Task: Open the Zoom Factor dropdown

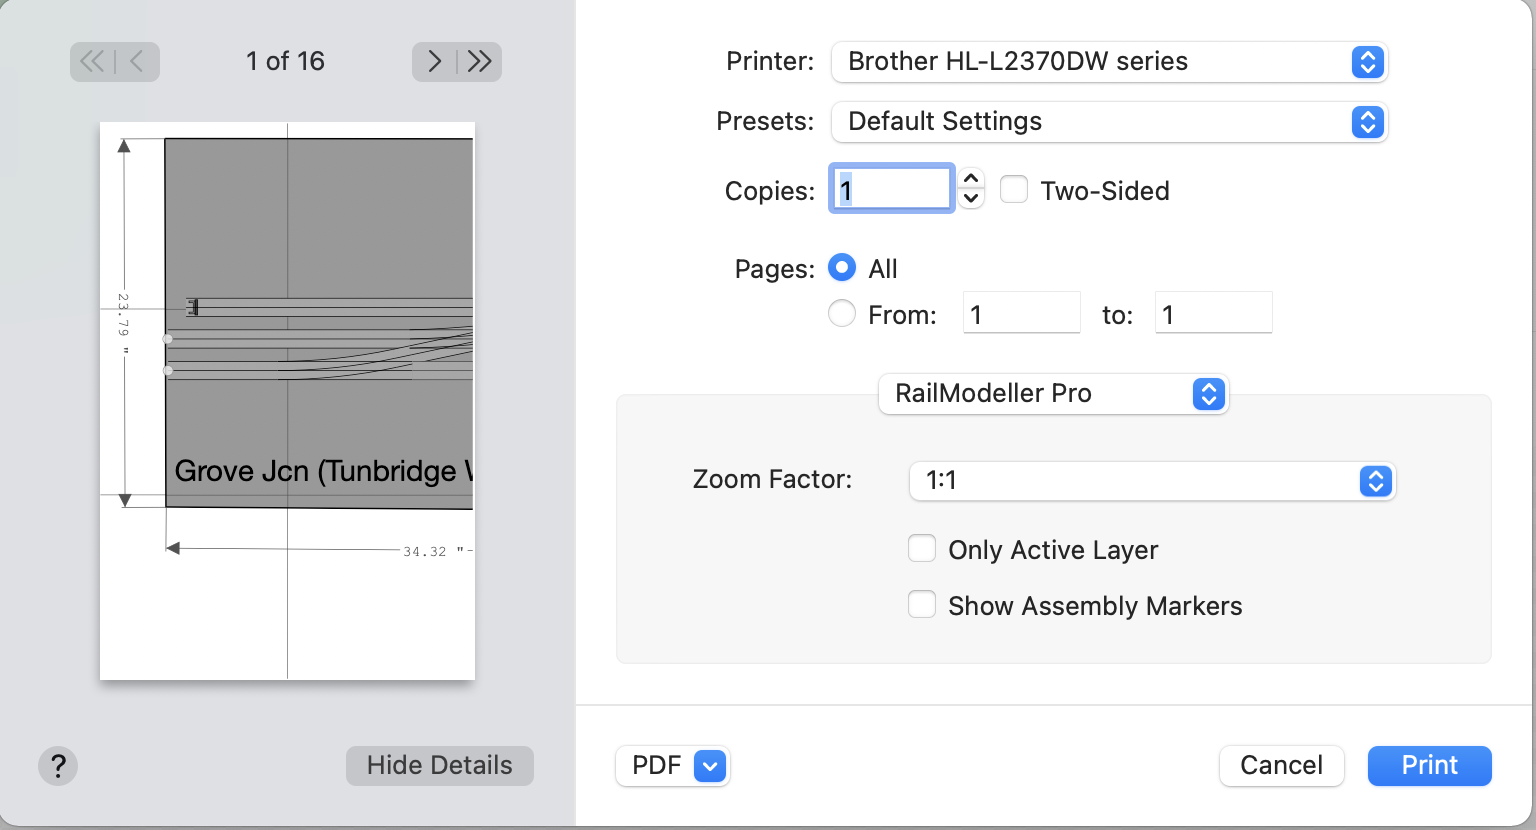Action: [x=1152, y=481]
